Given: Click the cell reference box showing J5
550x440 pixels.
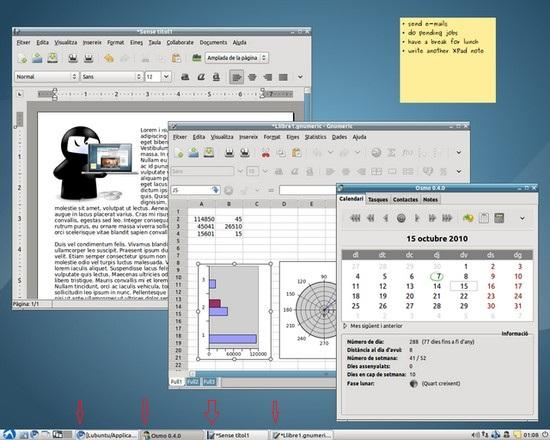Looking at the screenshot, I should 192,190.
